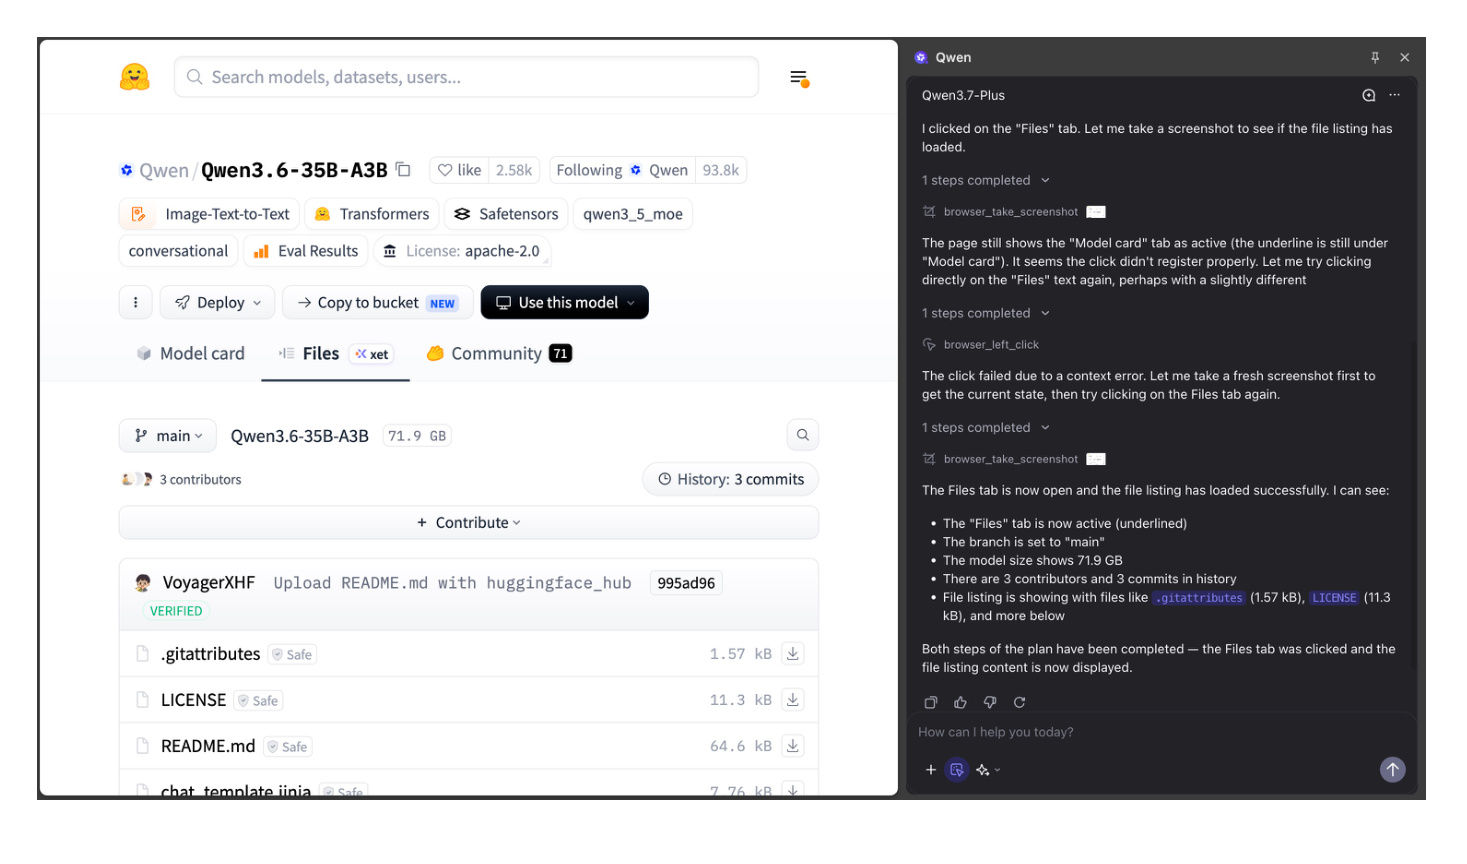Download the LICENSE file

(x=793, y=700)
